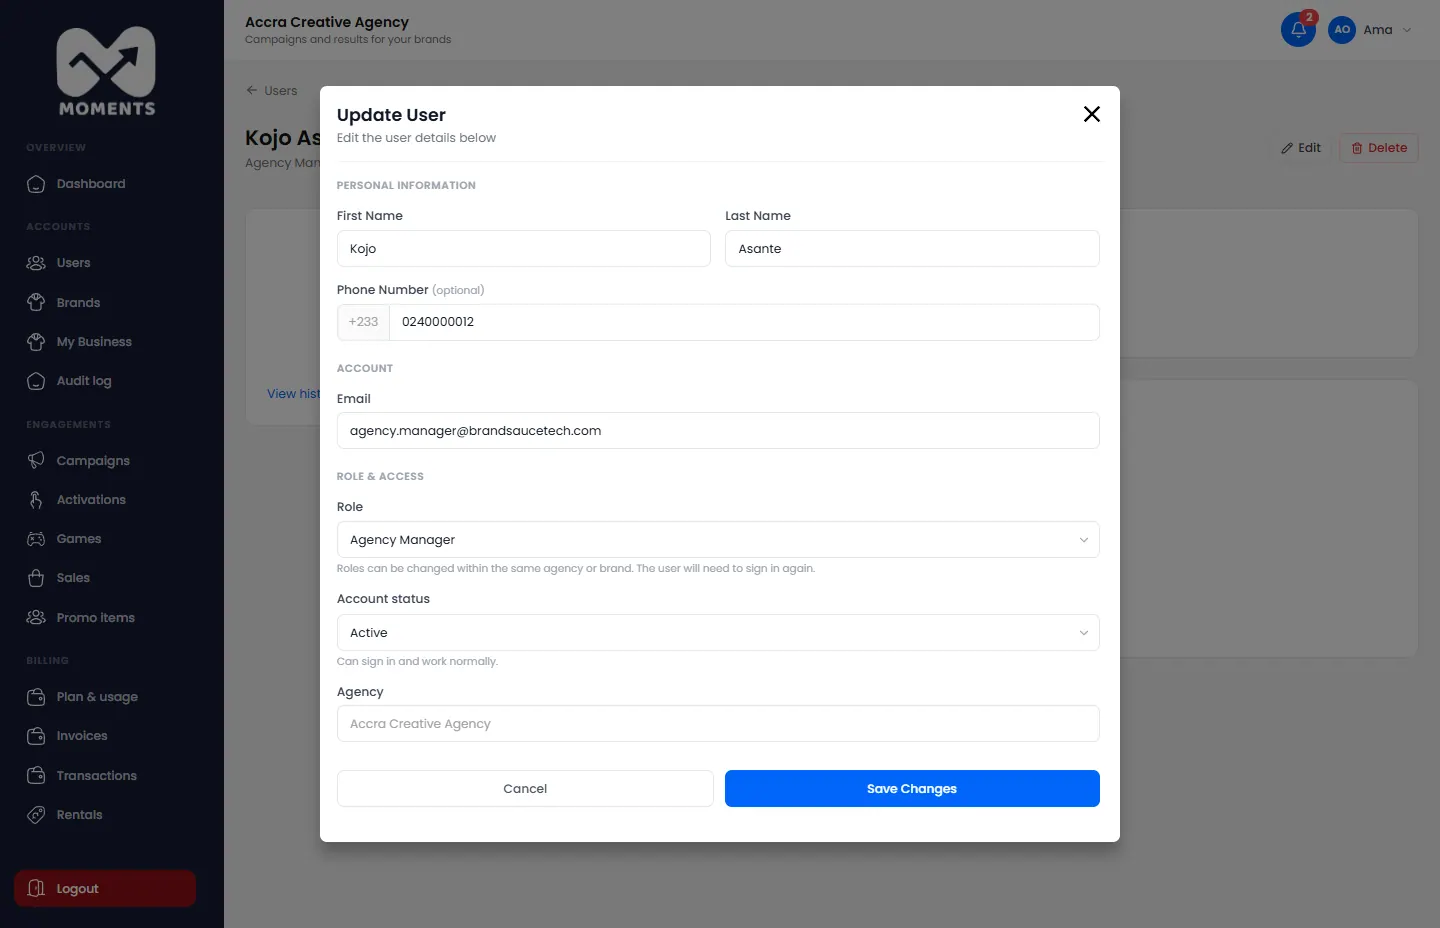
Task: Click the Promo items icon
Action: (36, 618)
